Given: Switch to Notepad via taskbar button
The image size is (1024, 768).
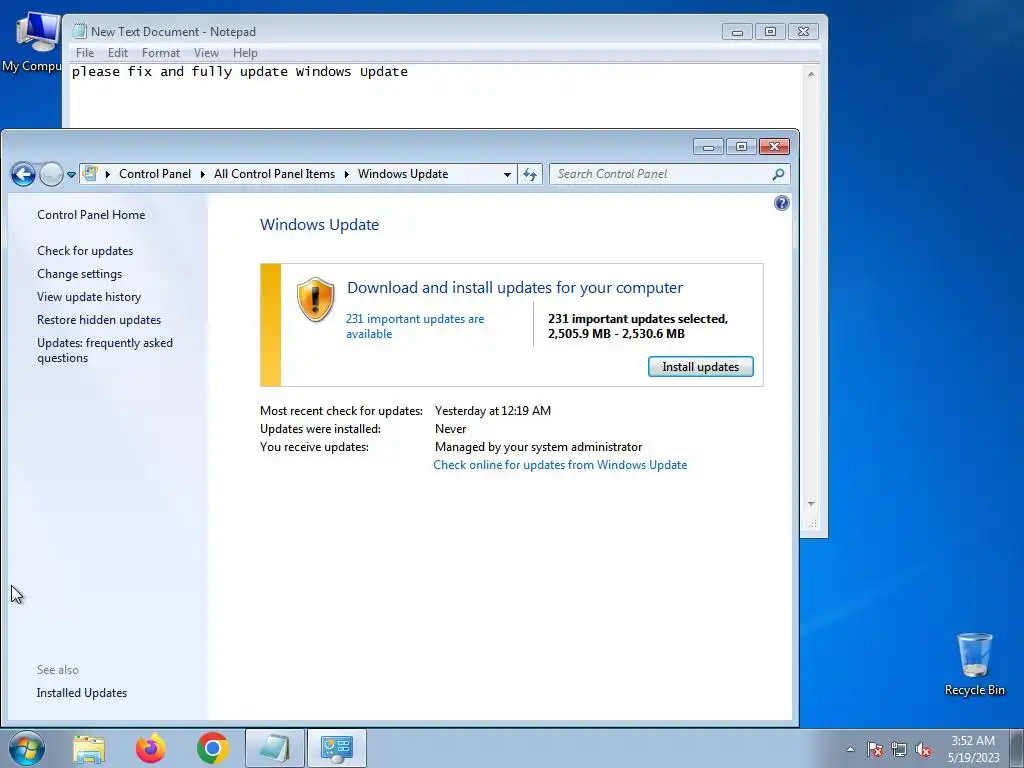Looking at the screenshot, I should click(274, 748).
